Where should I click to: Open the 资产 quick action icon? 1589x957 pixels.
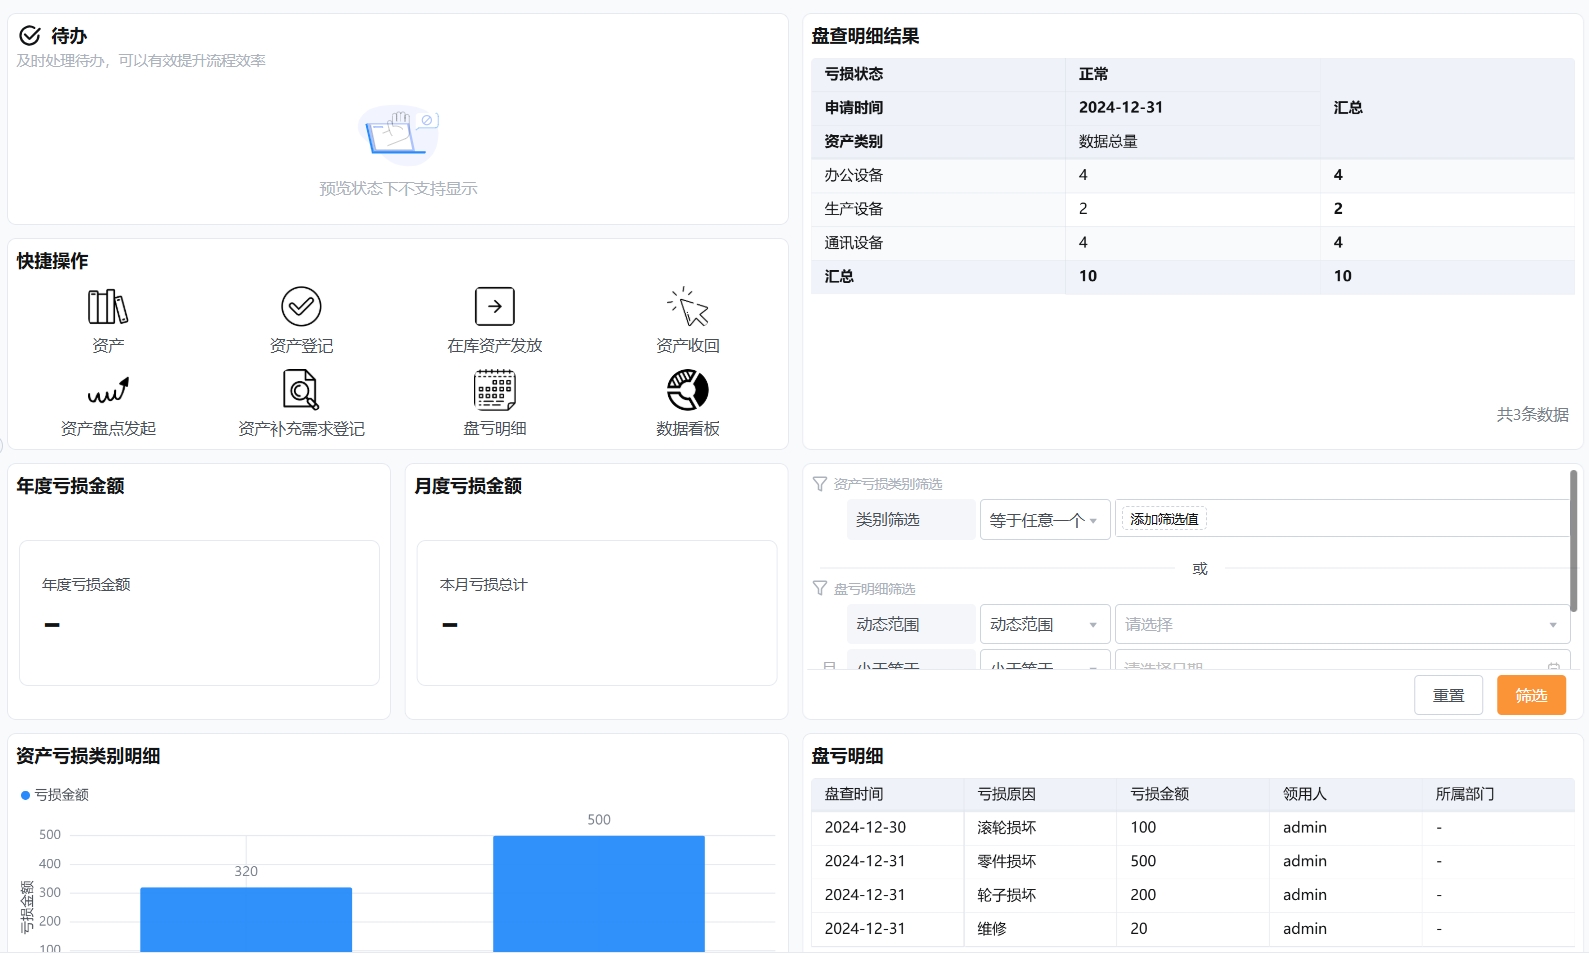tap(108, 307)
